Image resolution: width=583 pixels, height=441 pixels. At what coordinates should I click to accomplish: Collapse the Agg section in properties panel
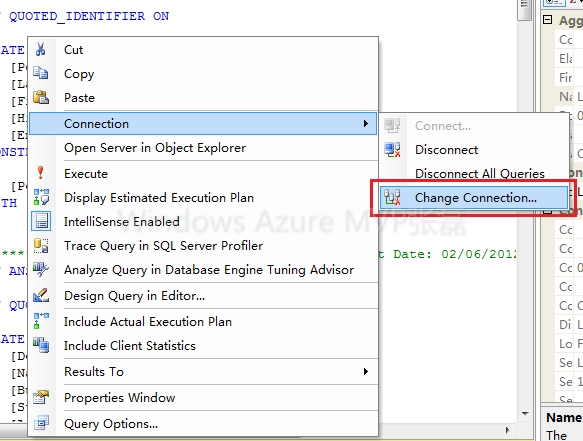548,19
